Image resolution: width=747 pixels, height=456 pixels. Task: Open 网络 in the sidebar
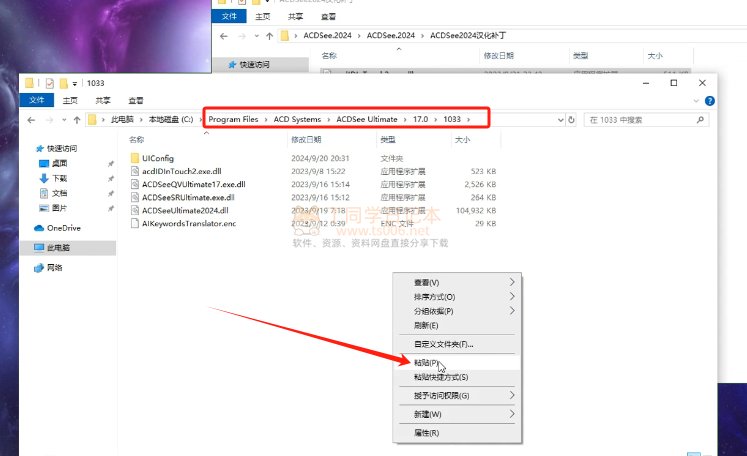pos(54,268)
